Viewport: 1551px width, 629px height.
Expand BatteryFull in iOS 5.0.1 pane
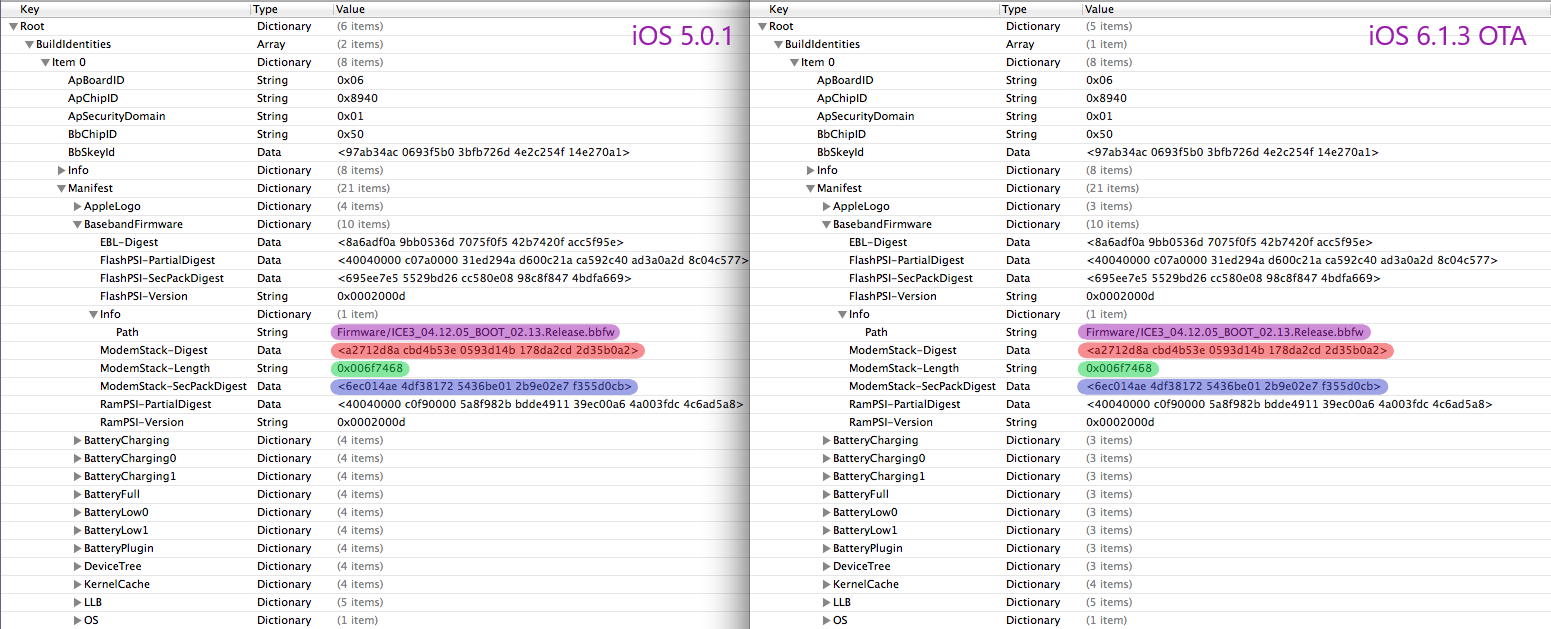(x=77, y=494)
